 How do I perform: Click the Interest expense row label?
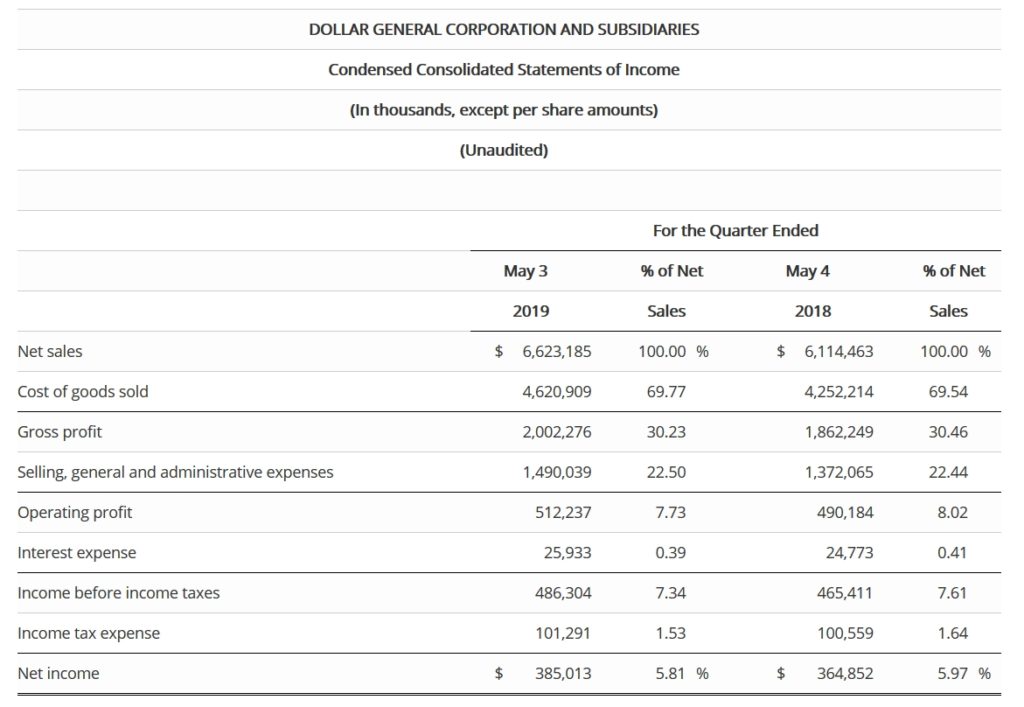click(77, 553)
